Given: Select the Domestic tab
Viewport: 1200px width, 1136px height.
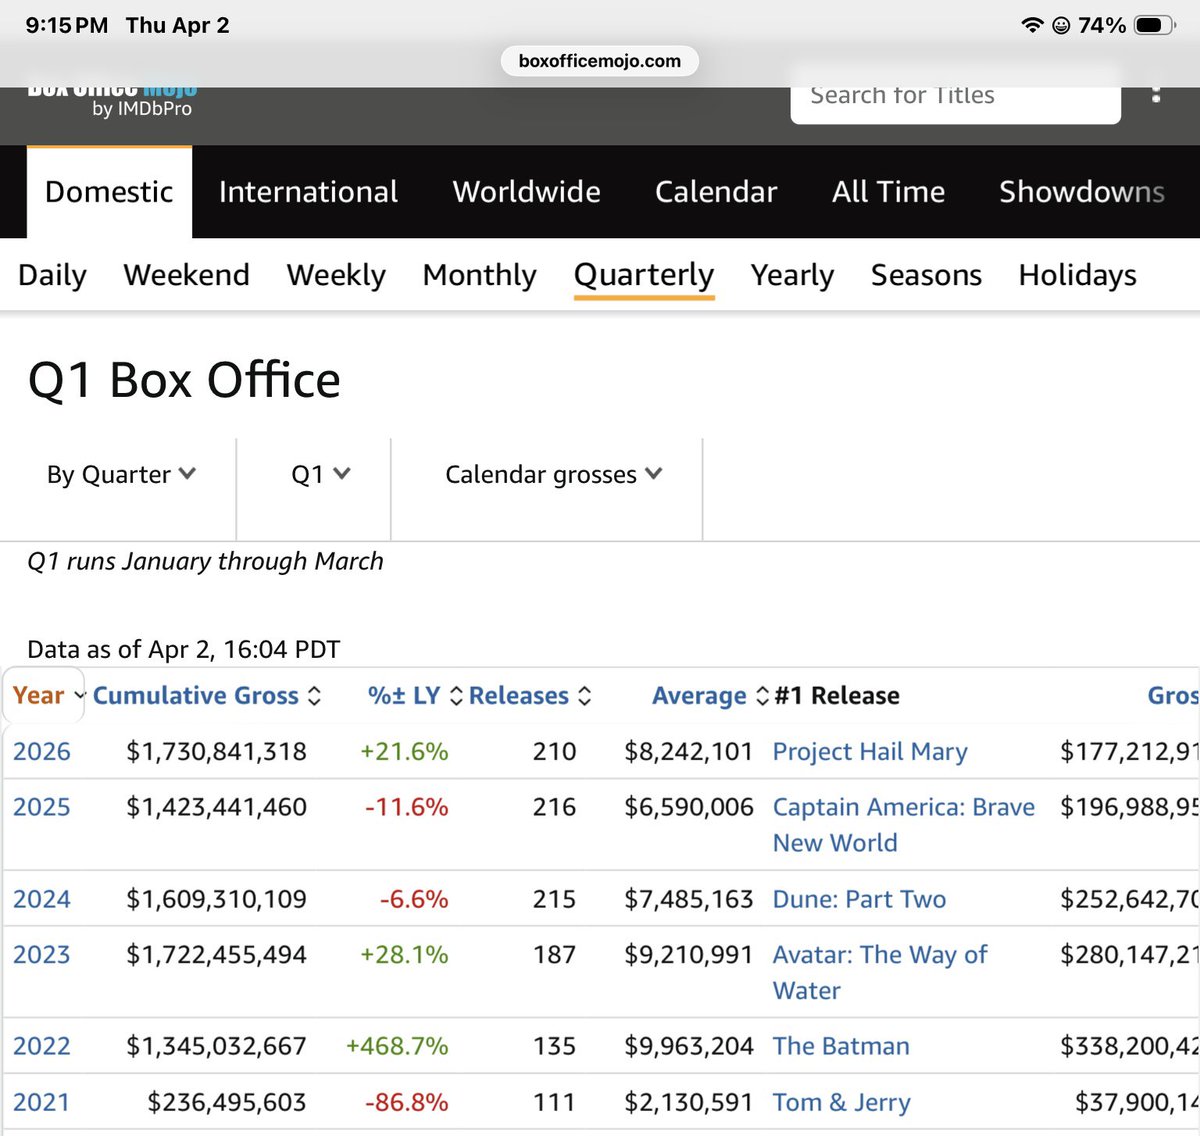Looking at the screenshot, I should click(109, 192).
